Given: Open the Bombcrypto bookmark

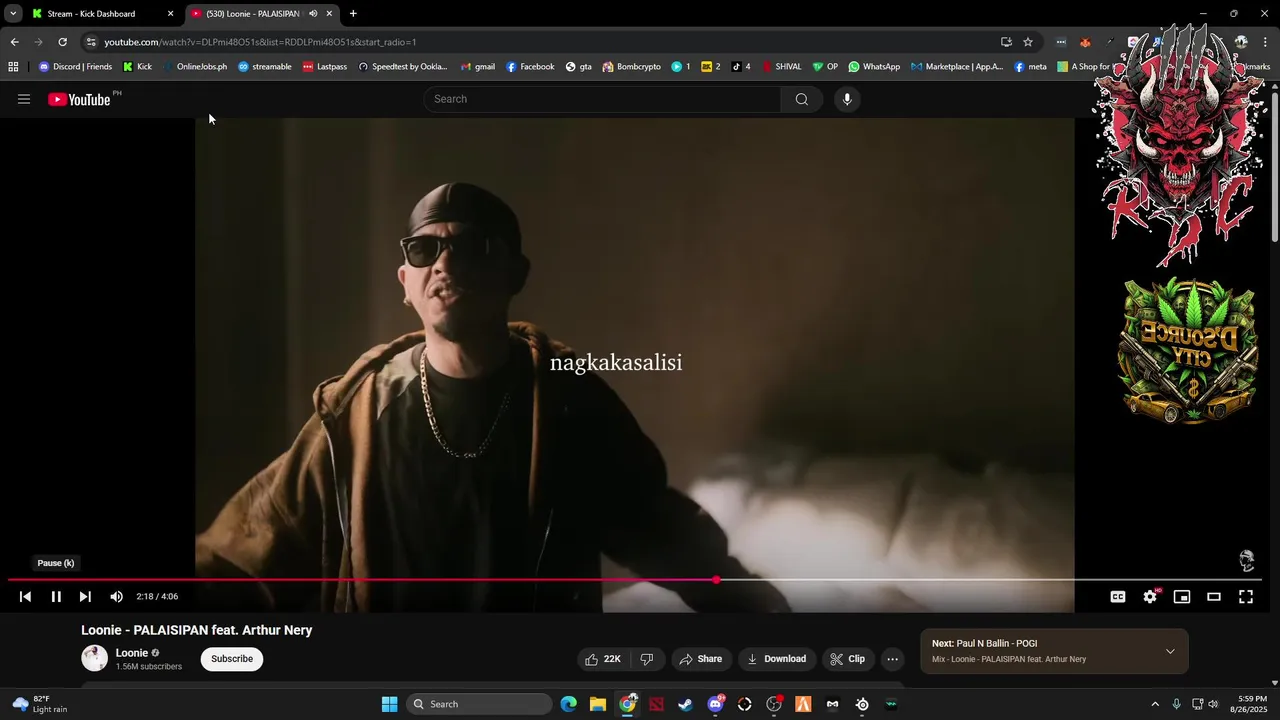Looking at the screenshot, I should [x=631, y=67].
